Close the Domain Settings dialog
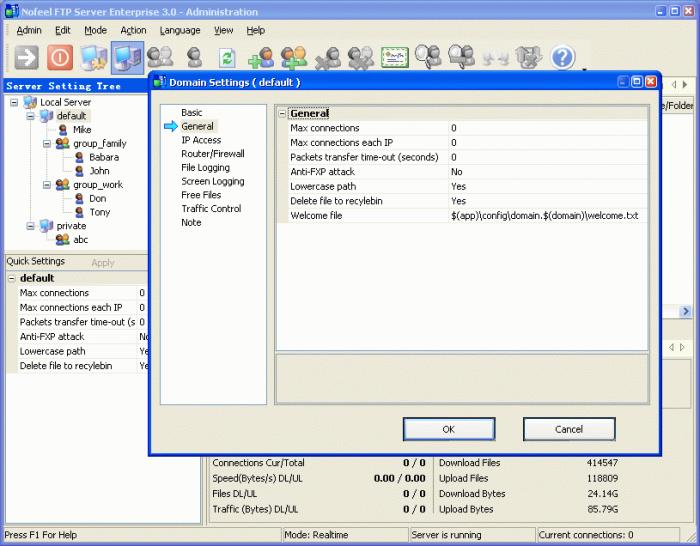The width and height of the screenshot is (700, 546). pos(651,82)
